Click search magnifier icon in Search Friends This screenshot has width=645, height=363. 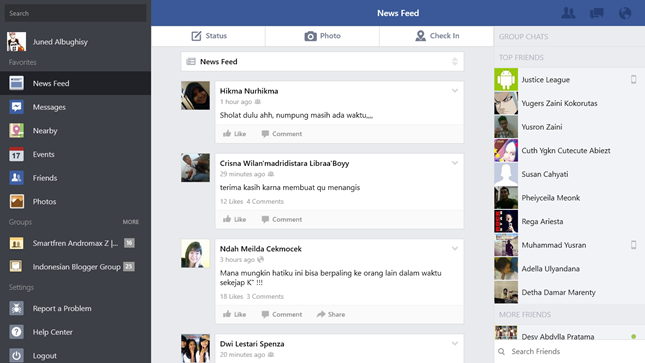501,351
